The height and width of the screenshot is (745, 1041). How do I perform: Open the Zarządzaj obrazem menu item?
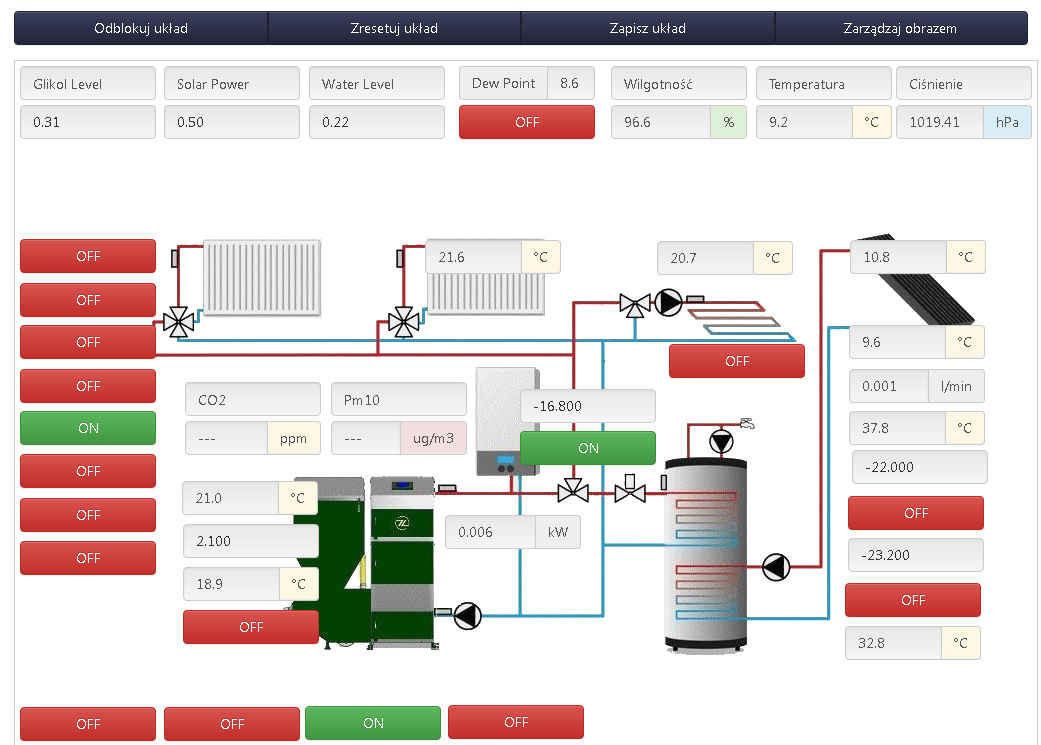tap(900, 28)
